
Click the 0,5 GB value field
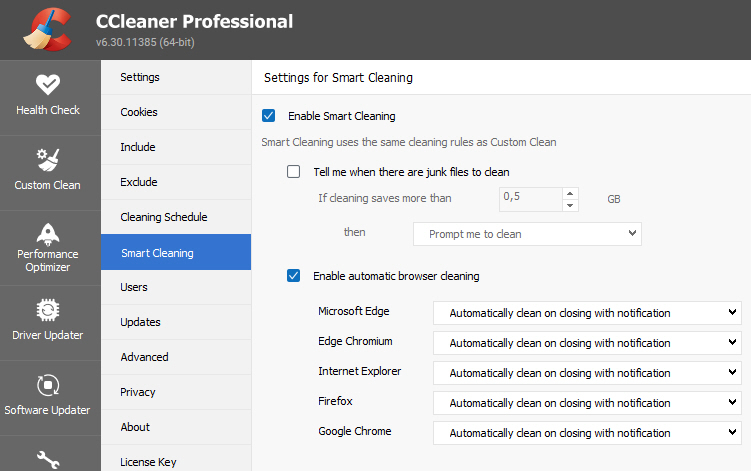[x=531, y=199]
